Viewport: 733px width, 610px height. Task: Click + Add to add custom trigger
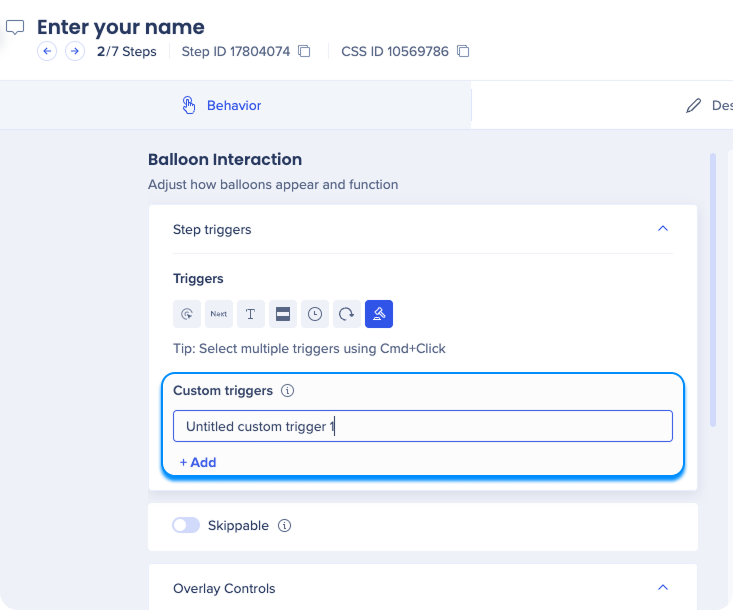pyautogui.click(x=198, y=462)
